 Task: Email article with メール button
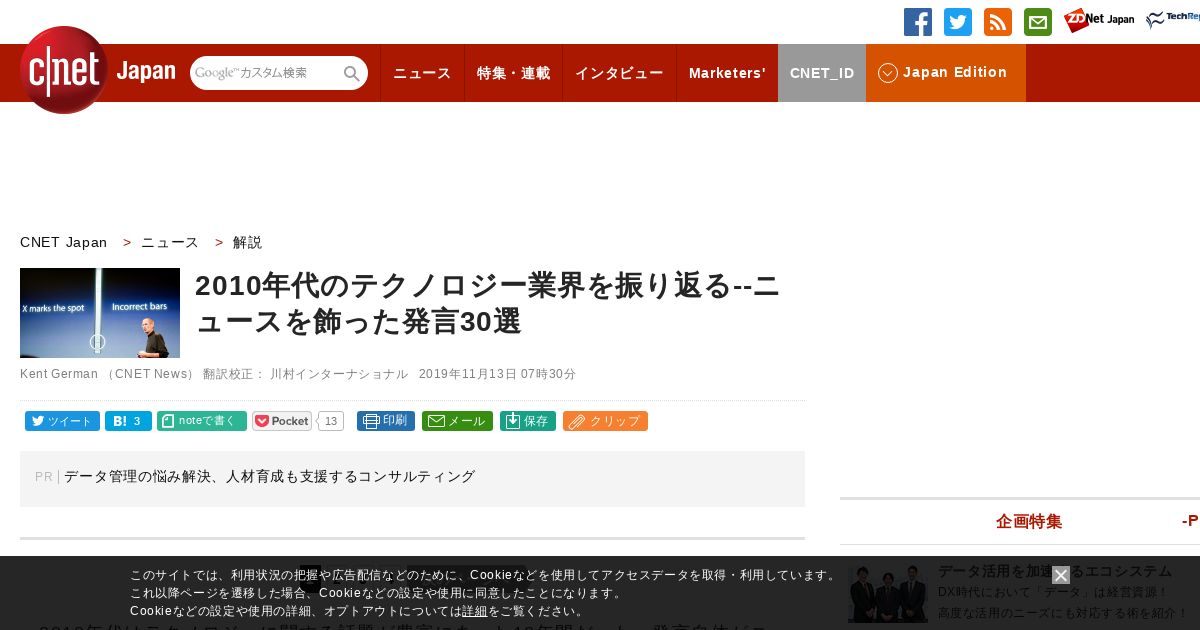(457, 421)
